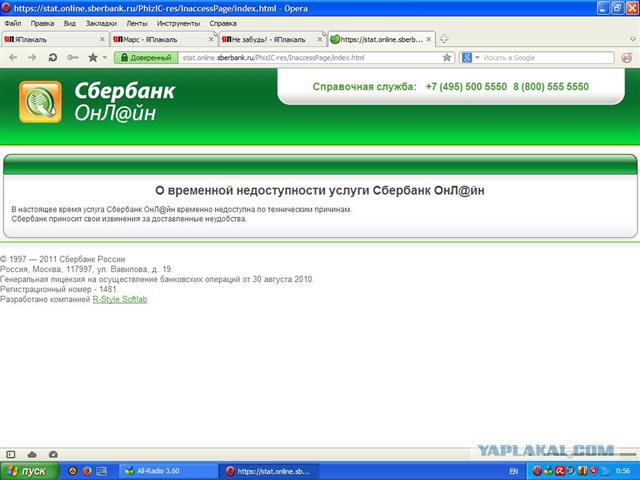This screenshot has height=480, width=640.
Task: Click the tray icon just right of the Avira icon
Action: [571, 471]
